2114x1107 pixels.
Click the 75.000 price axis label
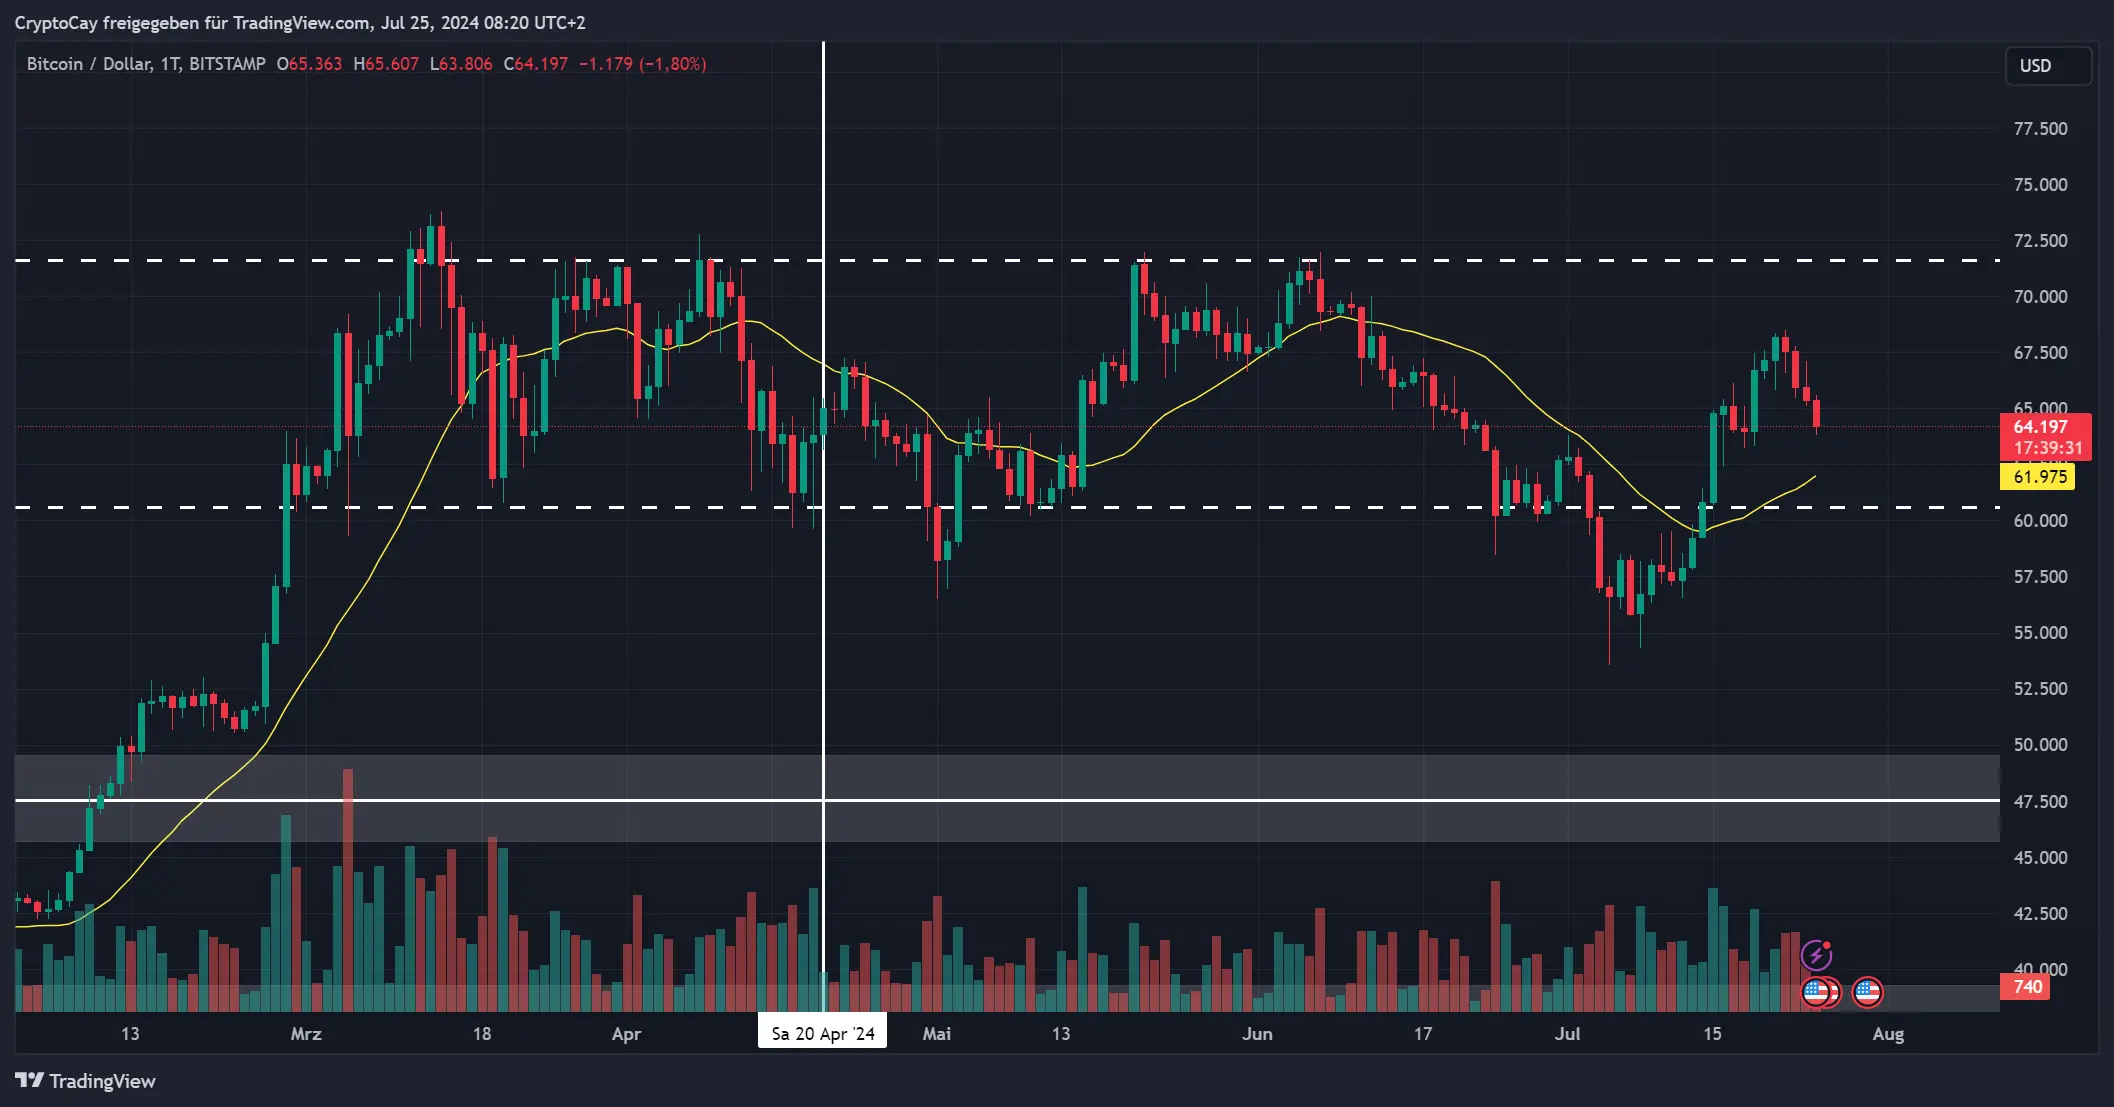click(x=2040, y=184)
